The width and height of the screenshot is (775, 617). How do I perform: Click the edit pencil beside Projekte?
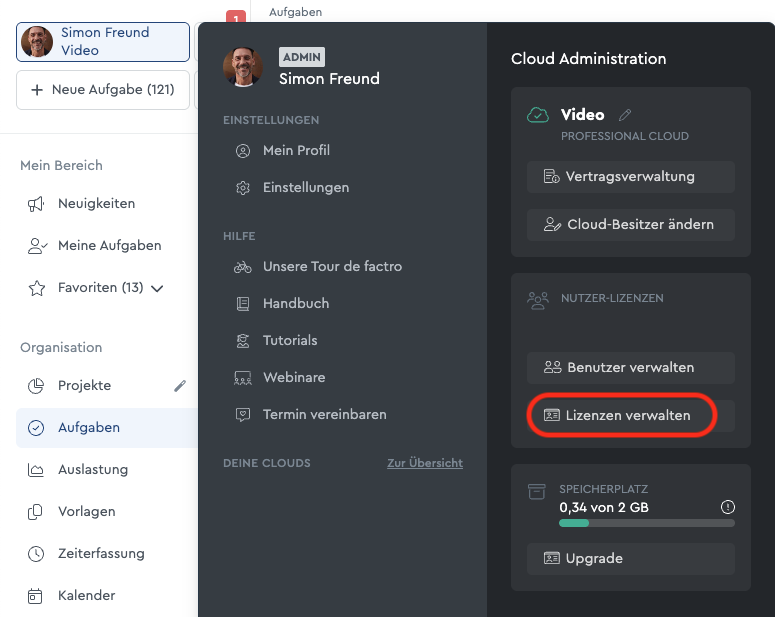tap(180, 386)
